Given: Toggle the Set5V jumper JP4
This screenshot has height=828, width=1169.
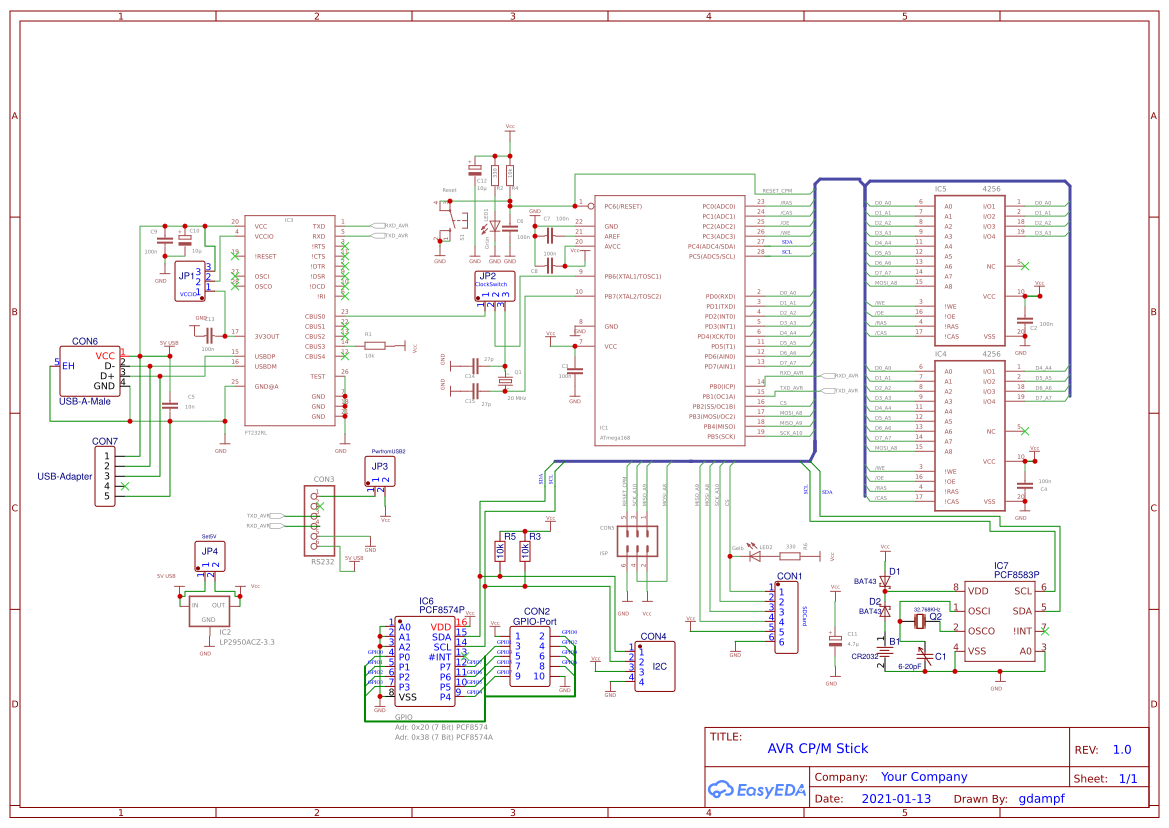Looking at the screenshot, I should (208, 555).
